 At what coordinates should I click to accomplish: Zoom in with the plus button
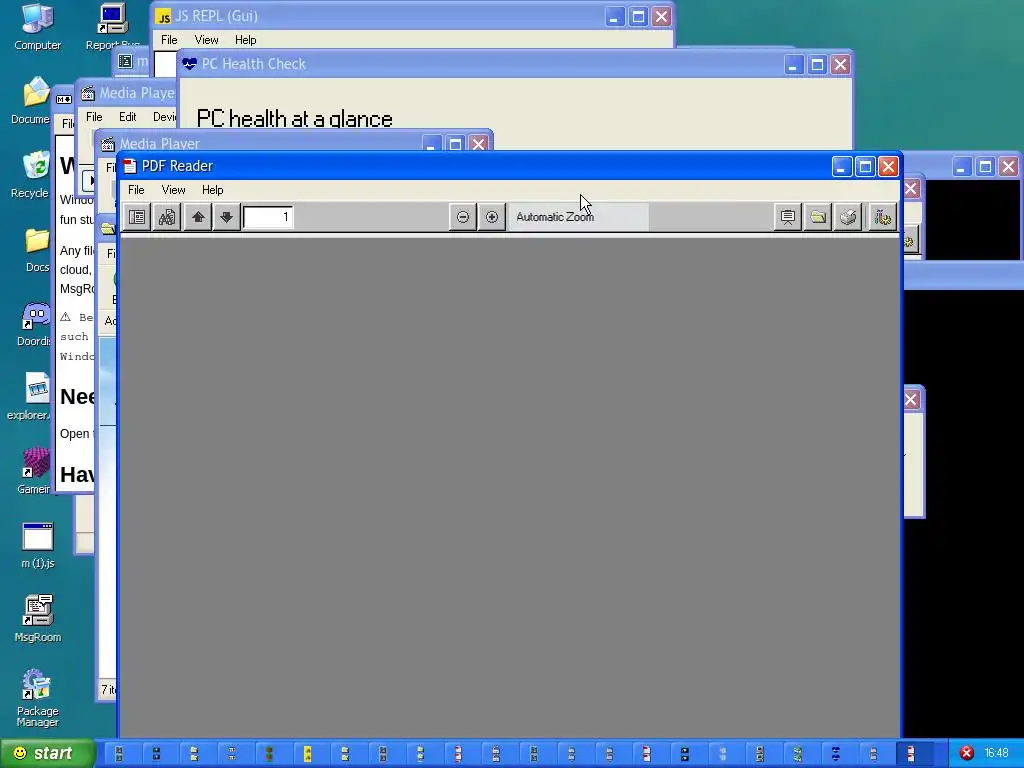pos(492,217)
